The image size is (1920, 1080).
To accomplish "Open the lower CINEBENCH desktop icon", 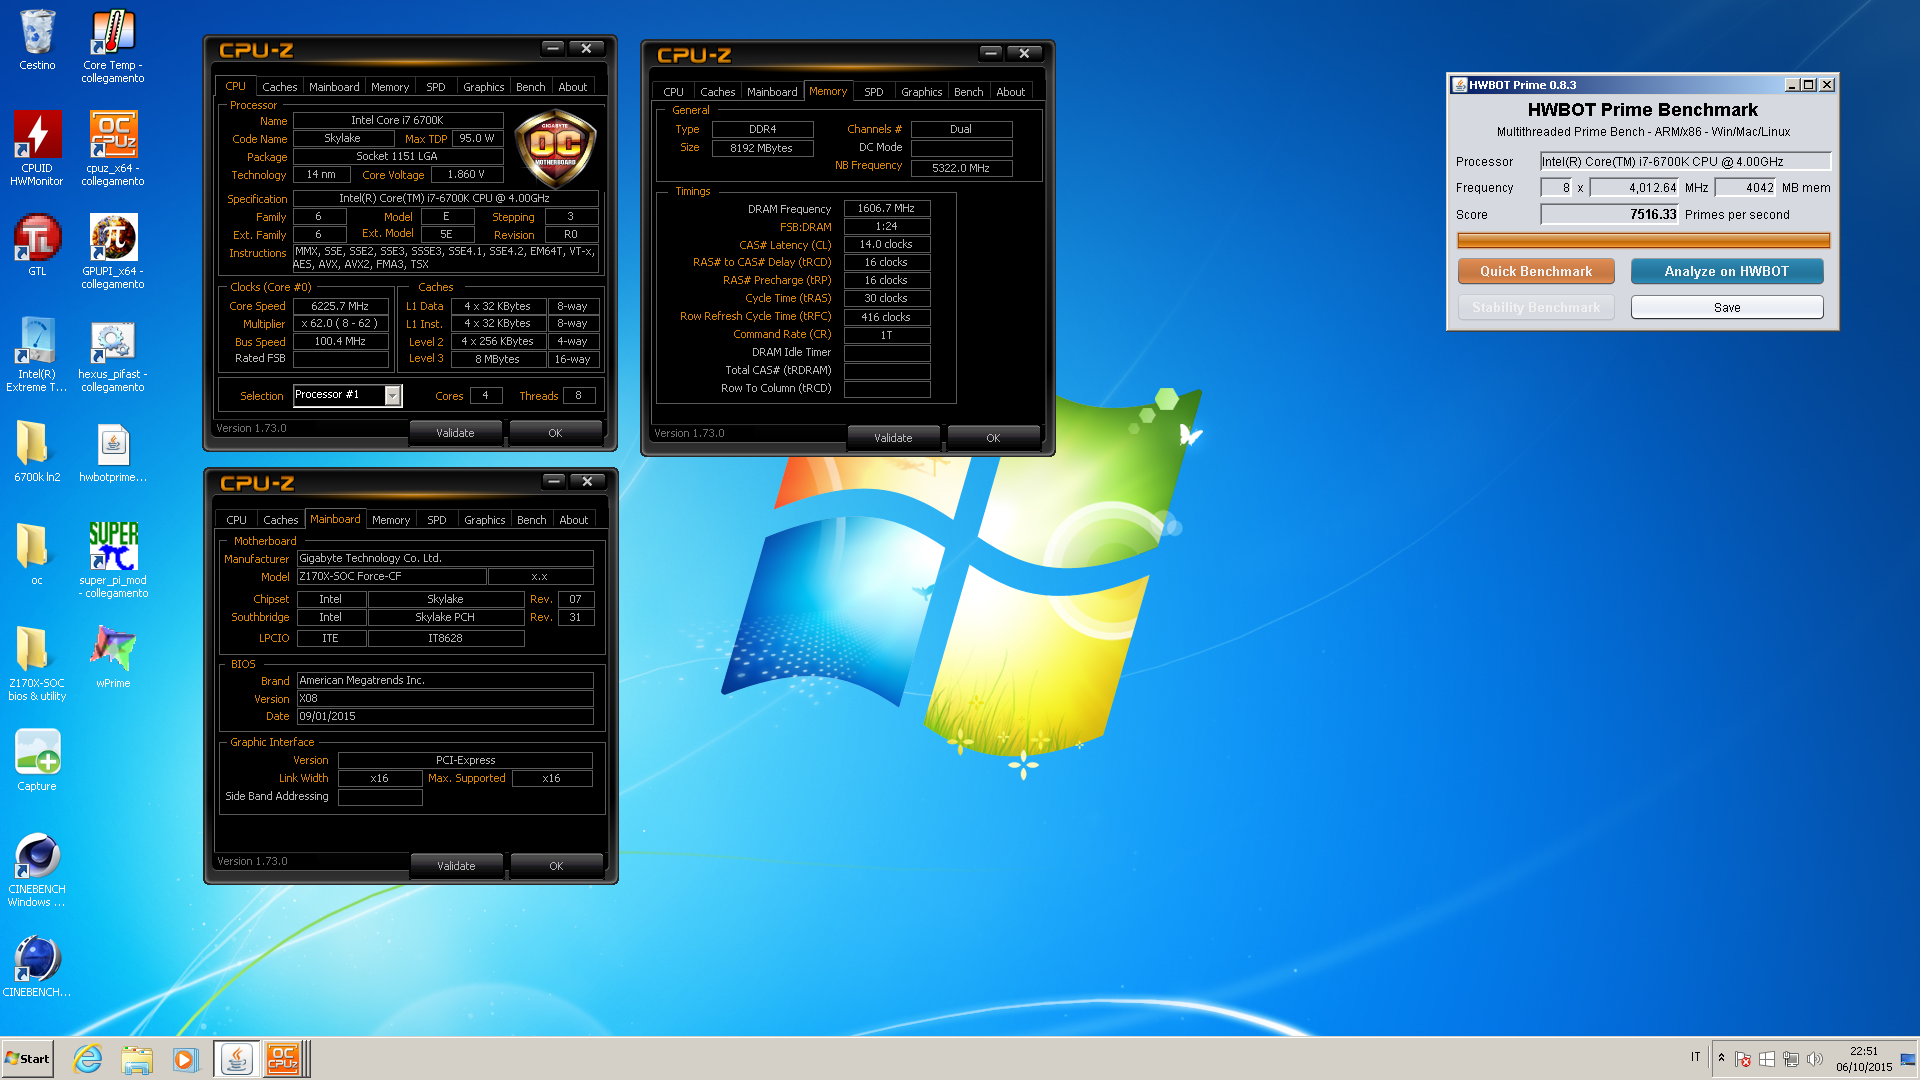I will coord(37,966).
